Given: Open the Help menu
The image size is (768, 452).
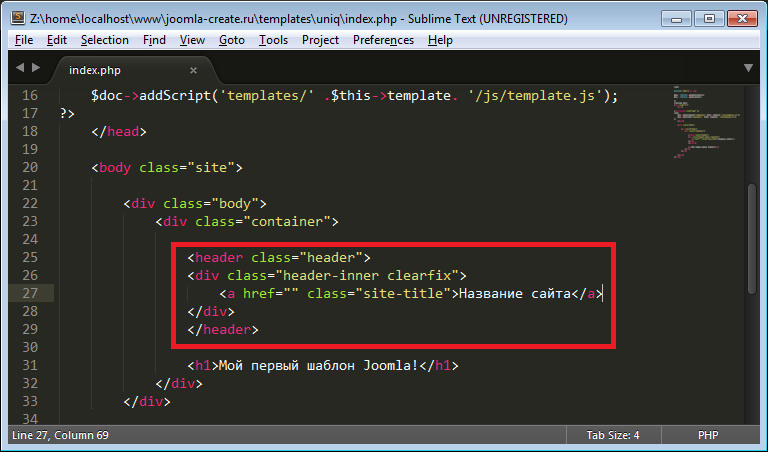Looking at the screenshot, I should (440, 40).
